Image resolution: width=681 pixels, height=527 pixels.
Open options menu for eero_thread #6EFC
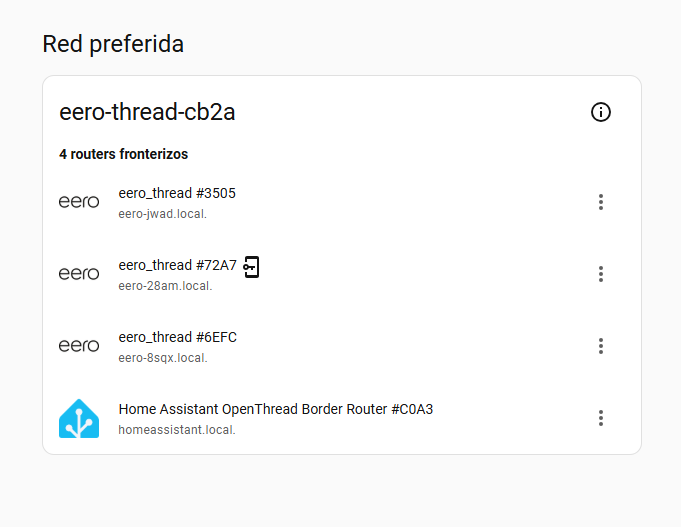point(600,346)
